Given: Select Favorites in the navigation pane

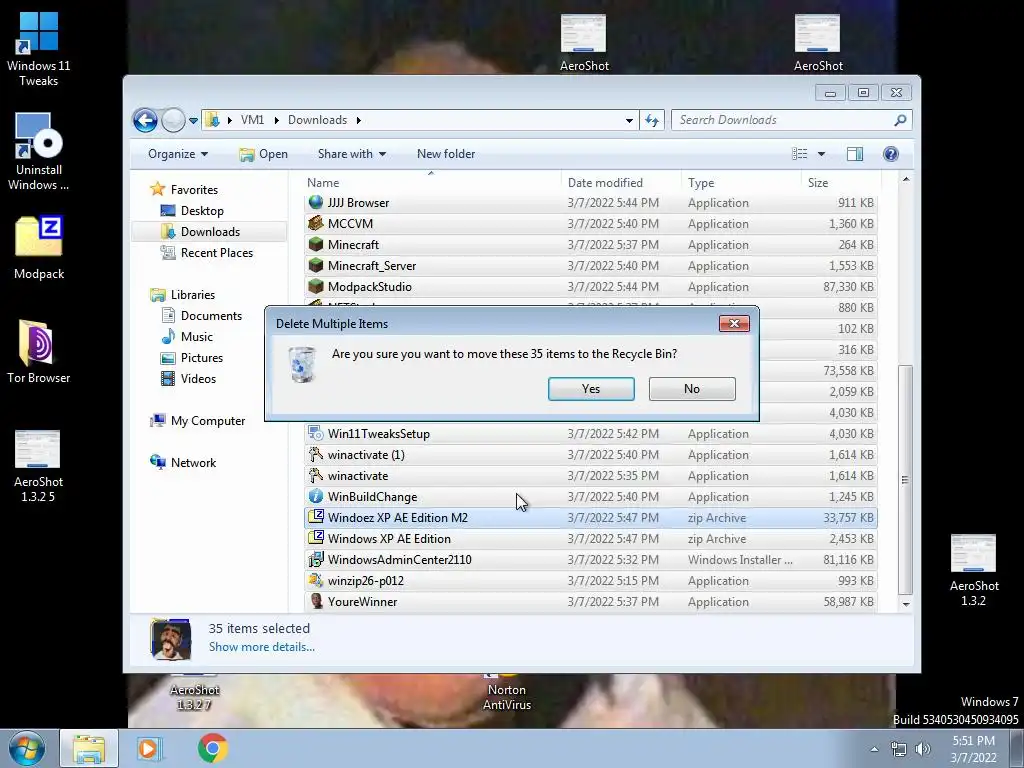Looking at the screenshot, I should pos(194,190).
